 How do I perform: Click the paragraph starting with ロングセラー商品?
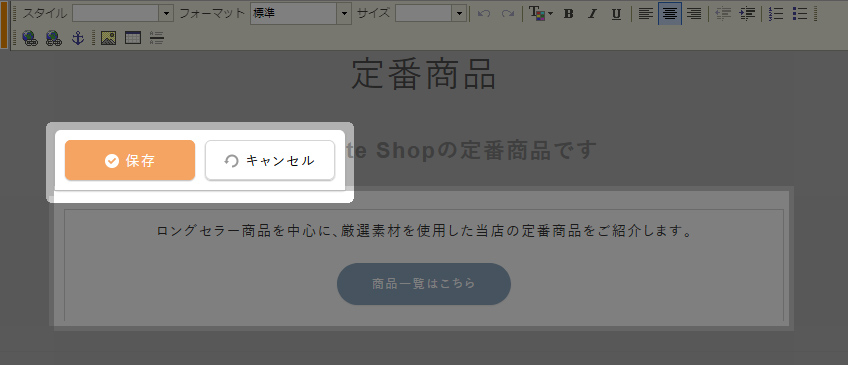425,231
